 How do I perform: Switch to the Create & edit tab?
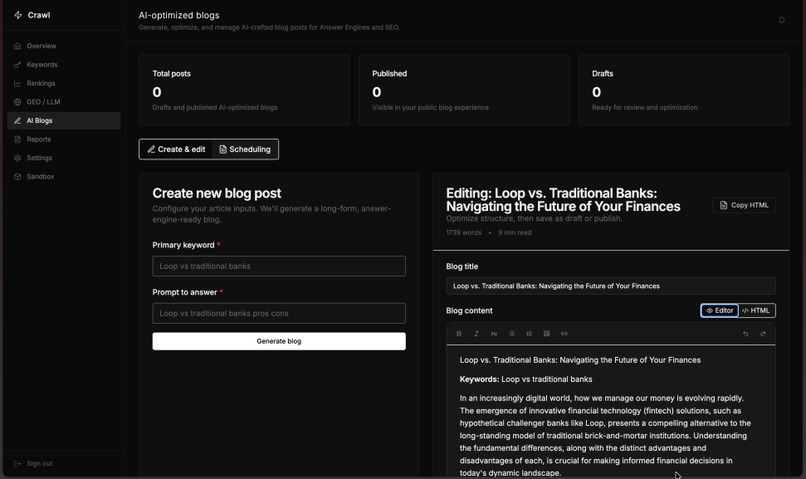click(176, 149)
